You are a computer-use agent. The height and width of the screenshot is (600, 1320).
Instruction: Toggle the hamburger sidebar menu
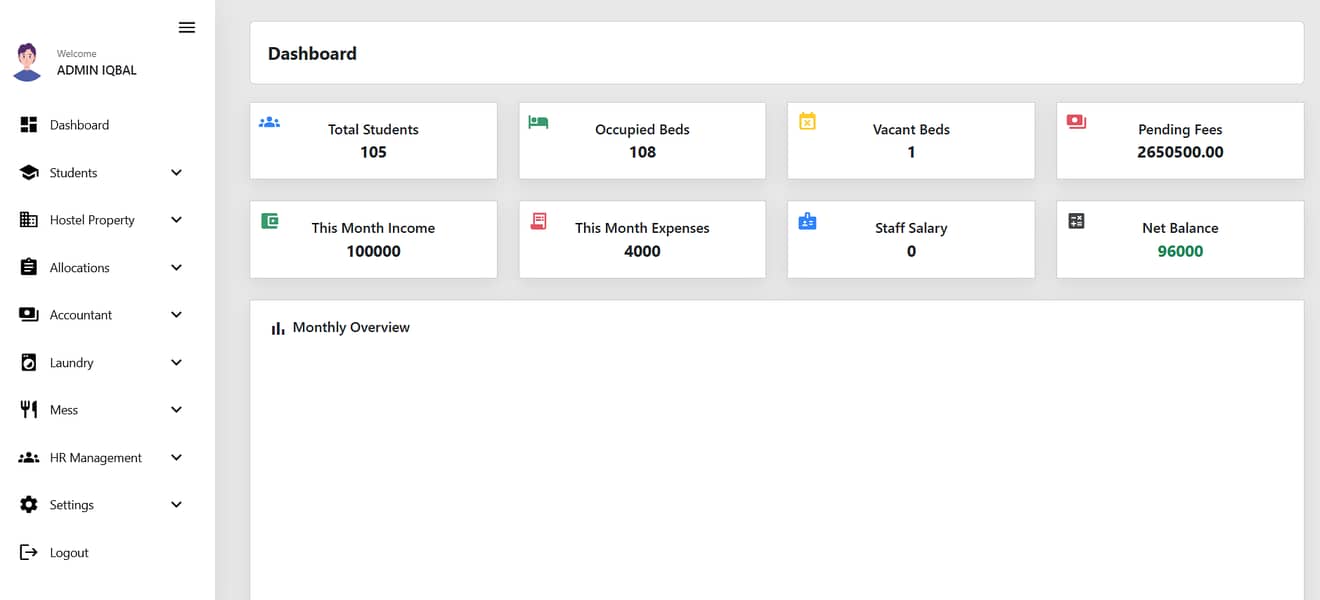coord(186,28)
